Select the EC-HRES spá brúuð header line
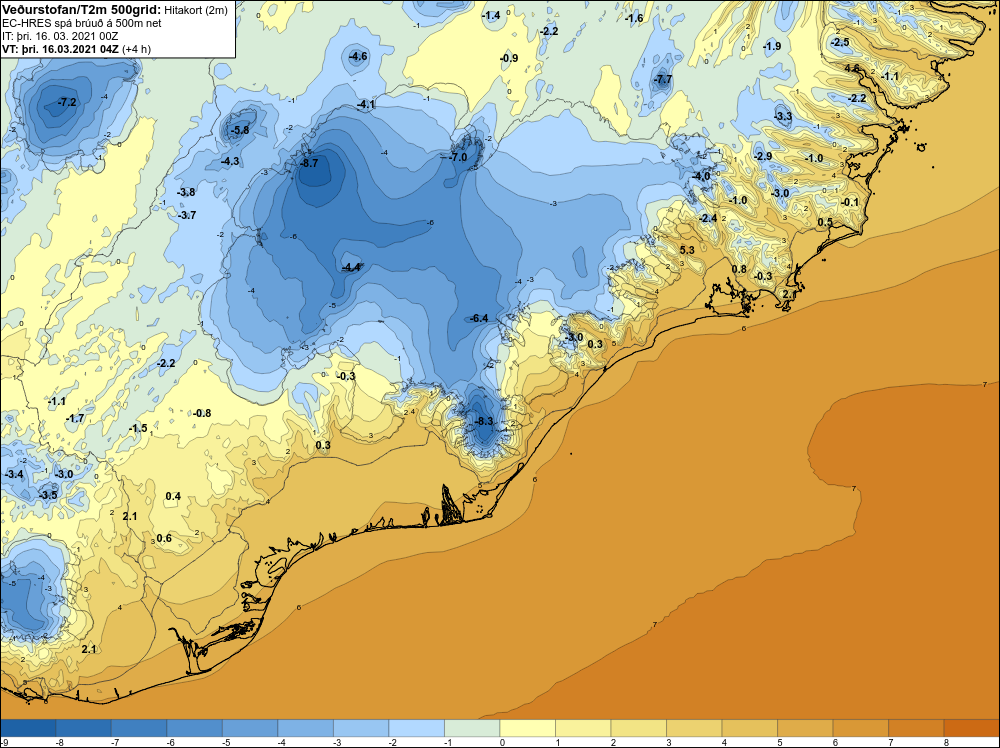Image resolution: width=1000 pixels, height=748 pixels. (82, 24)
